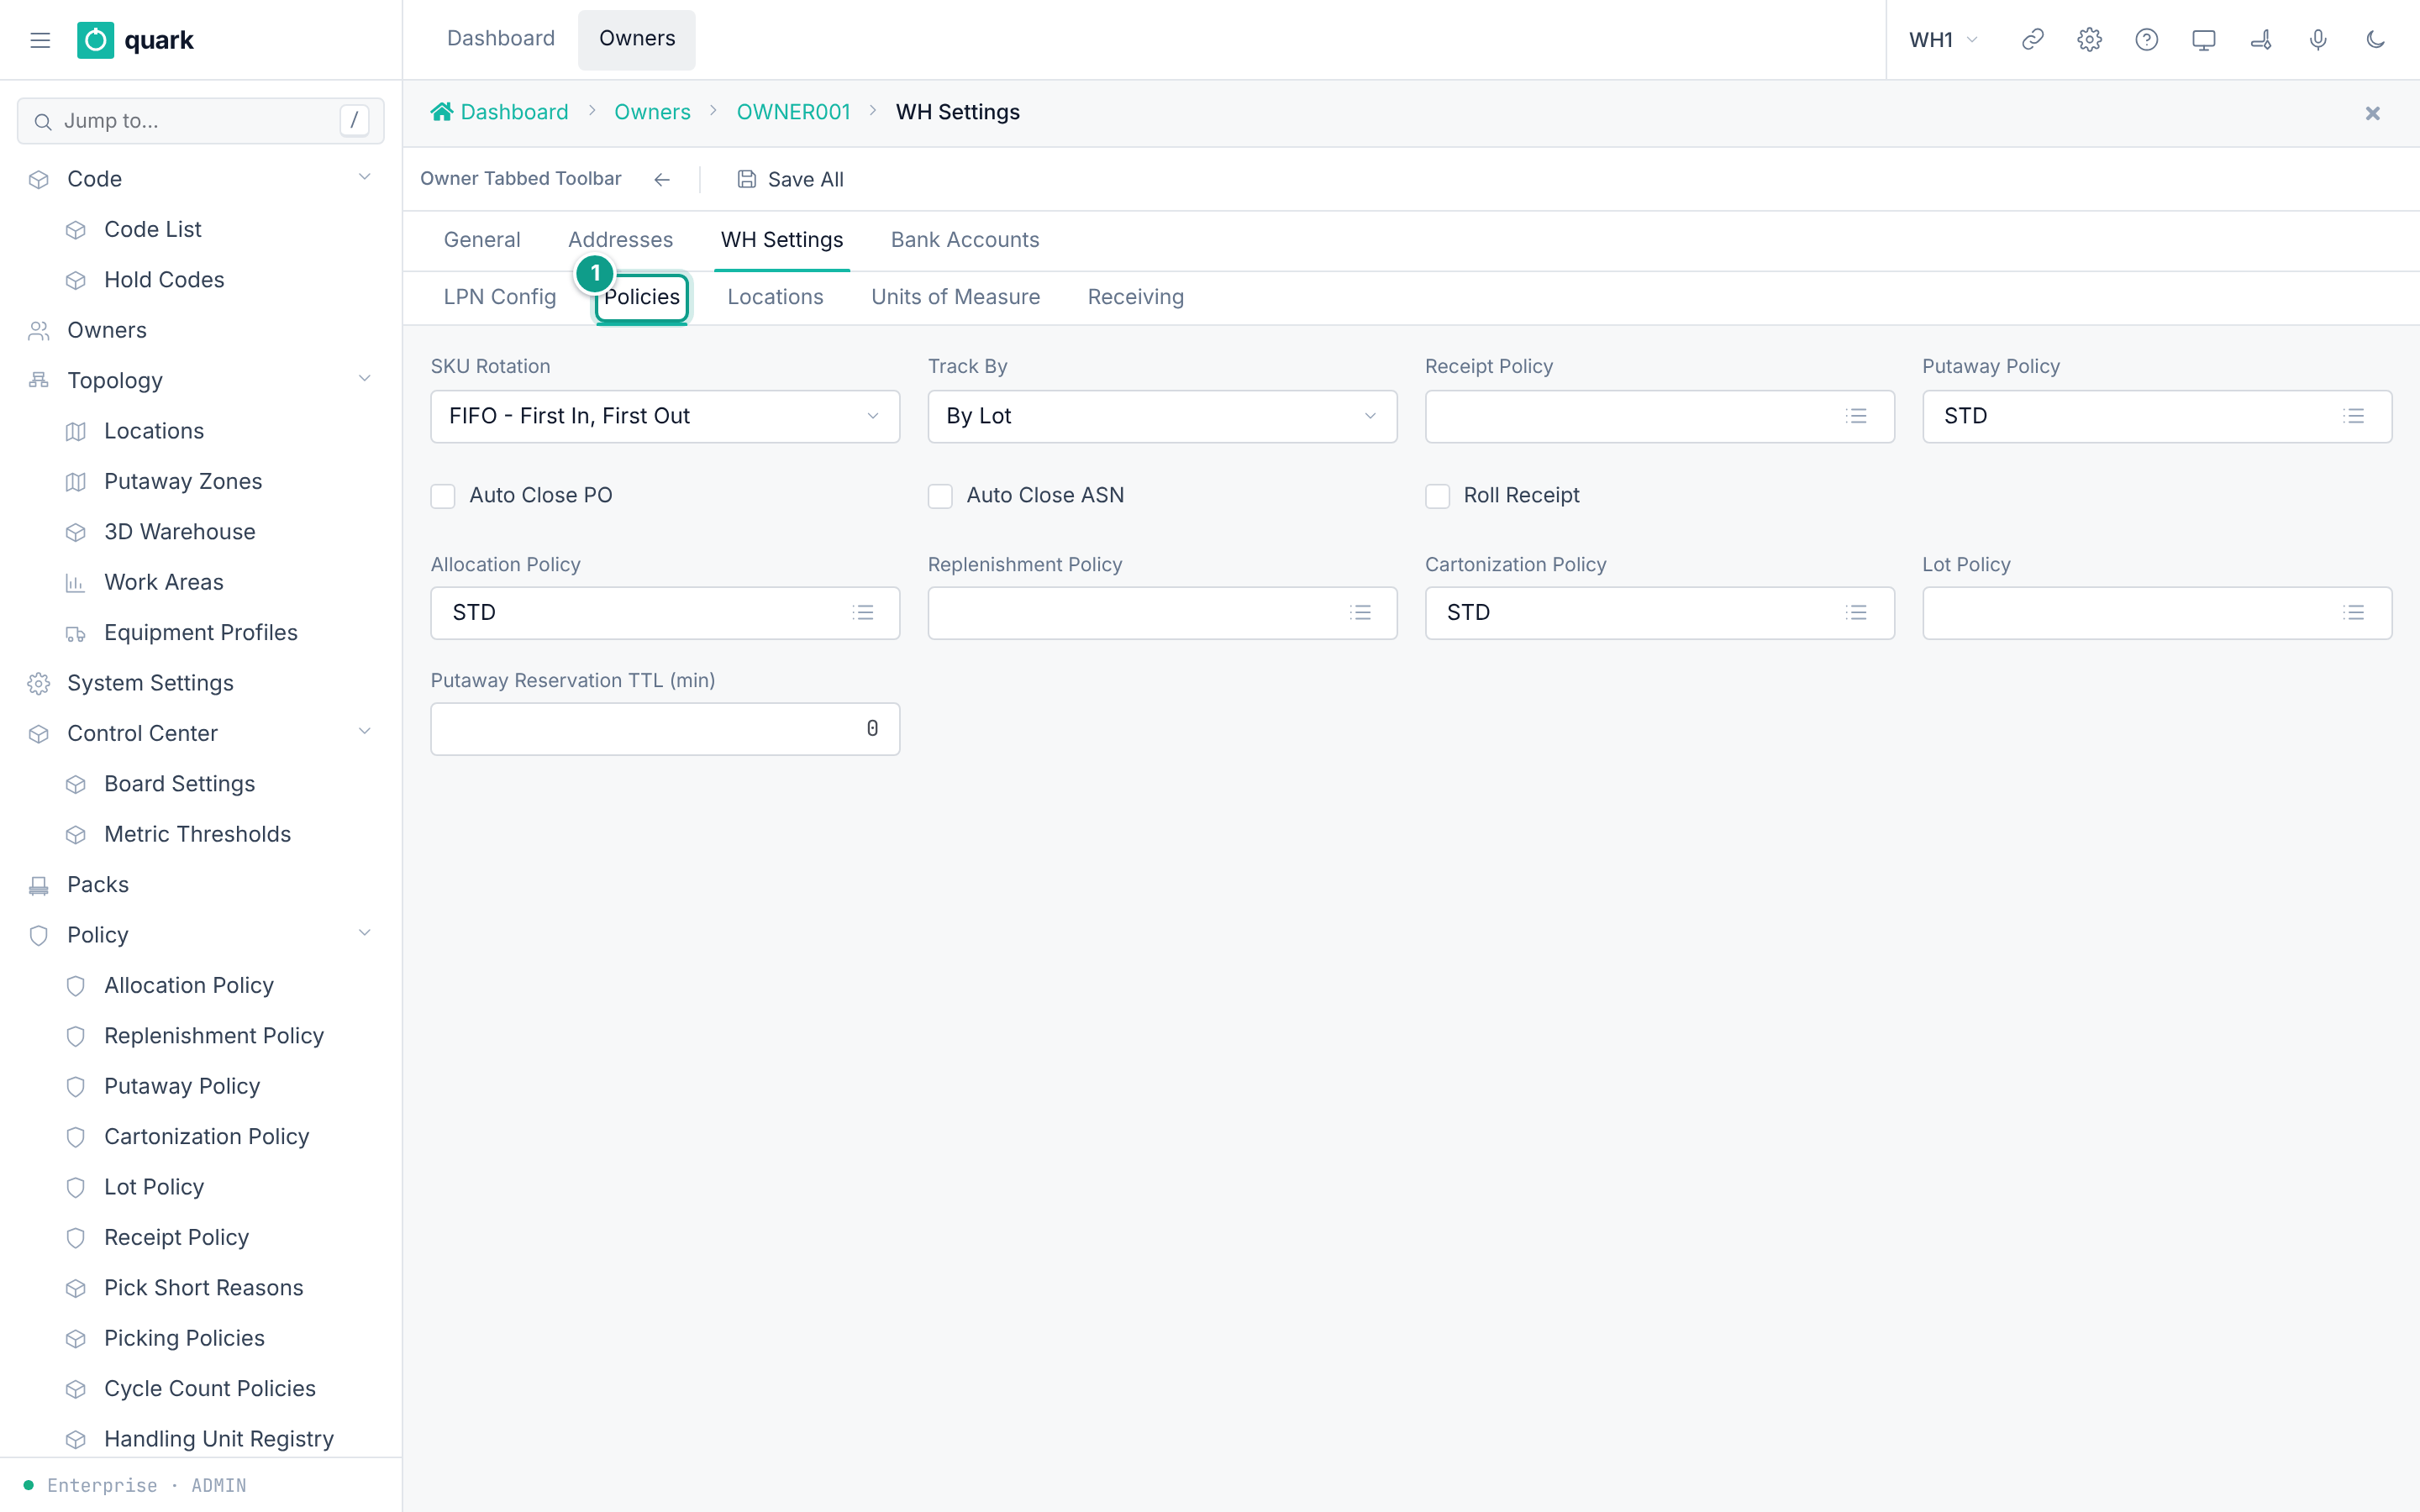Open the Track By dropdown
Viewport: 2420px width, 1512px height.
(1162, 416)
